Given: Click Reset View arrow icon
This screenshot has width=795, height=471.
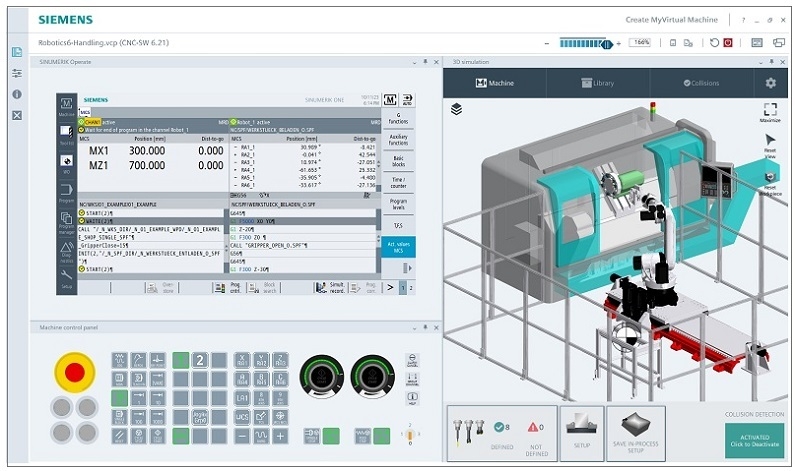Looking at the screenshot, I should pos(770,146).
